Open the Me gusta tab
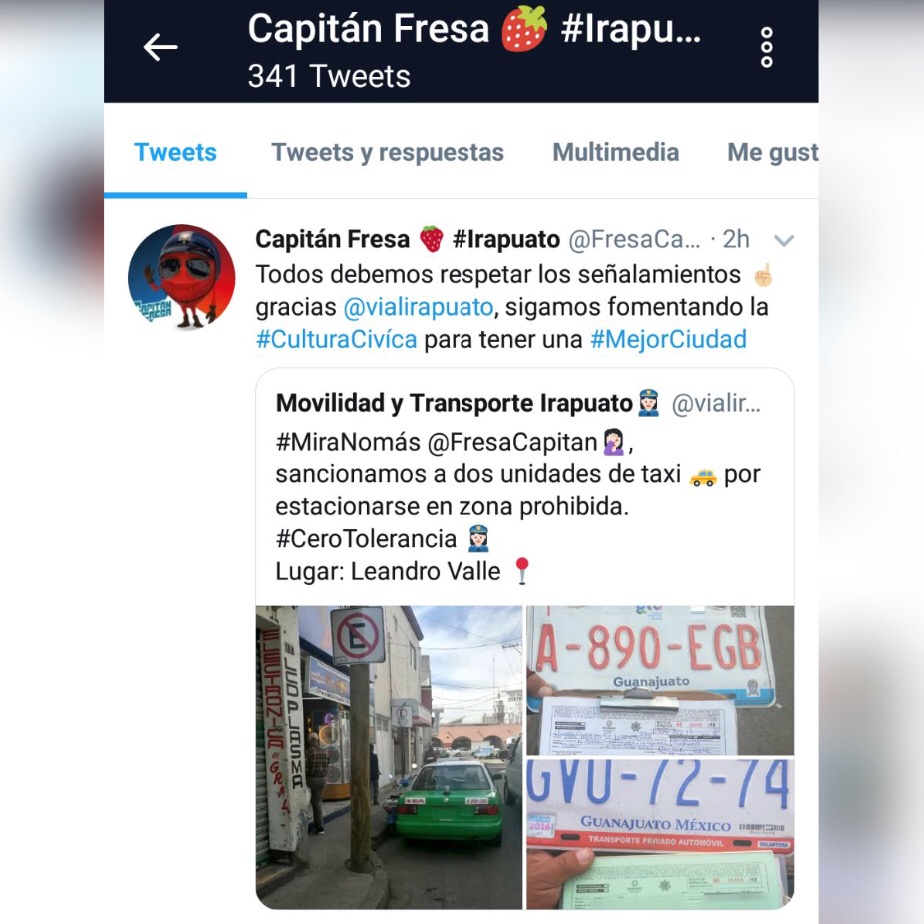The width and height of the screenshot is (924, 924). pyautogui.click(x=773, y=152)
